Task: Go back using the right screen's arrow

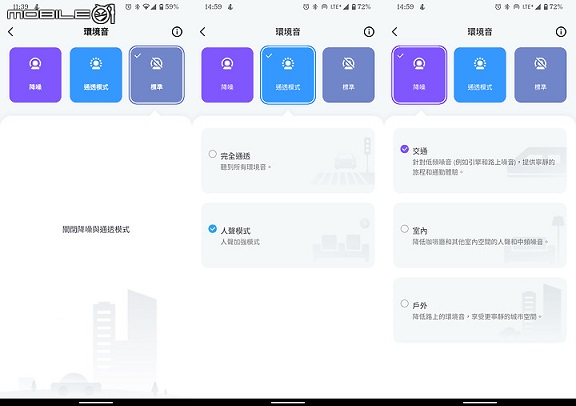Action: tap(395, 32)
